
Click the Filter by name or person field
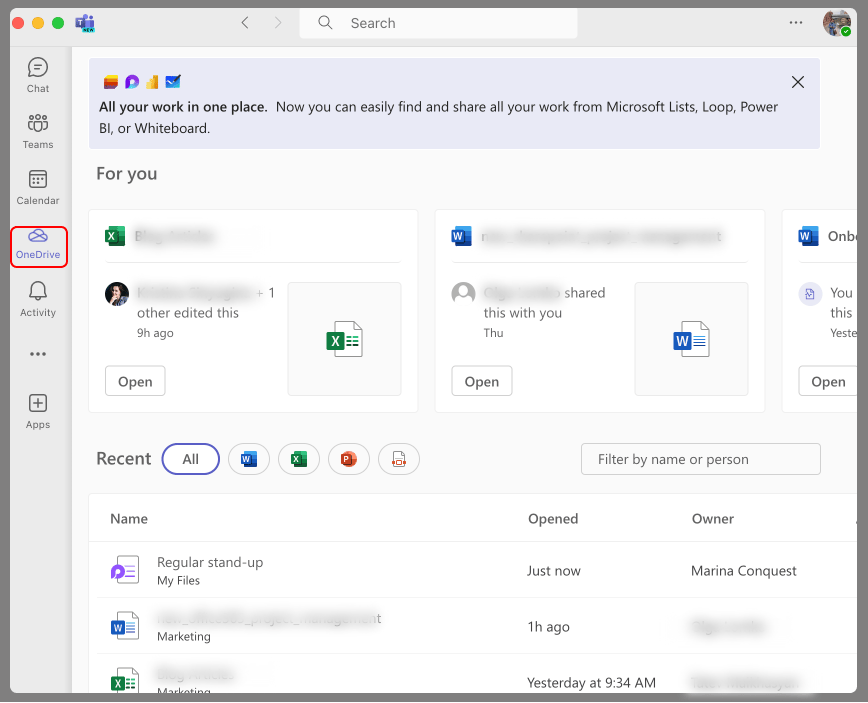pyautogui.click(x=700, y=459)
